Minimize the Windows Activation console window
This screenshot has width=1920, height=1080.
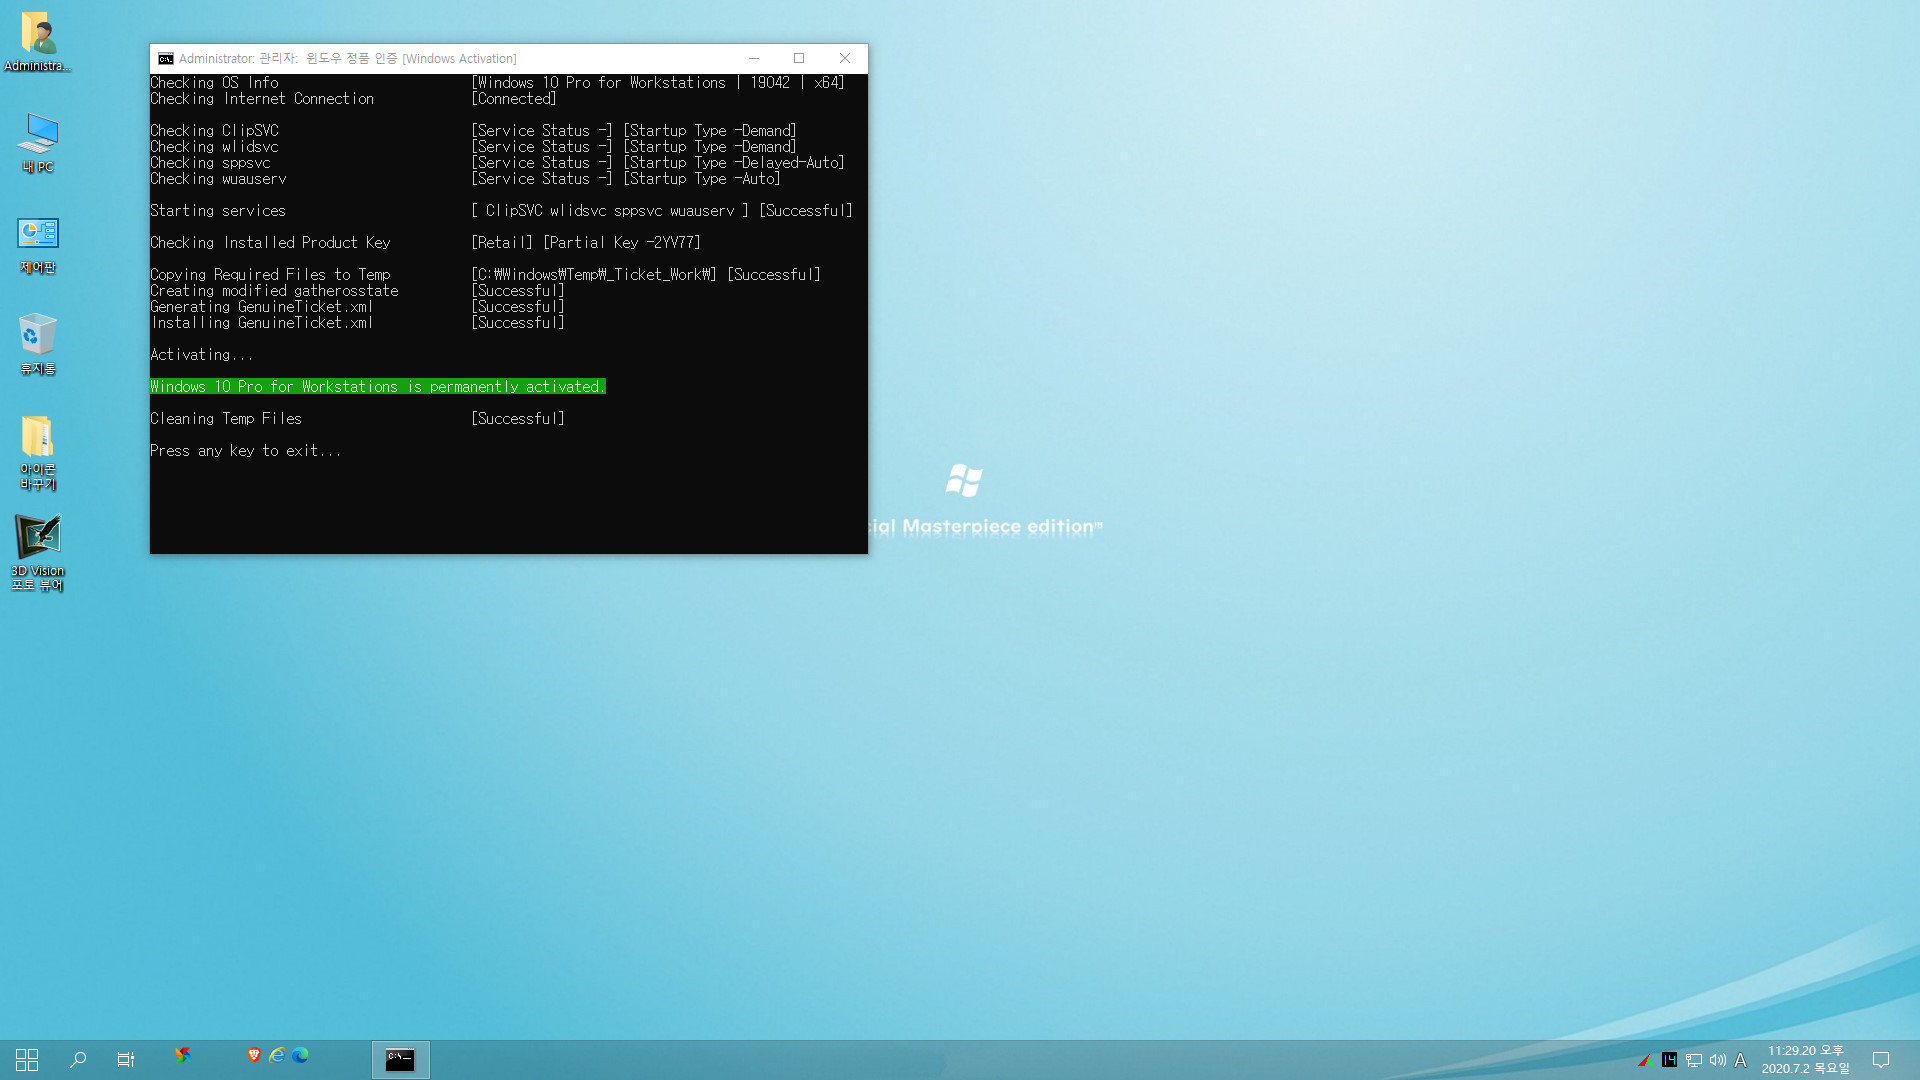754,59
